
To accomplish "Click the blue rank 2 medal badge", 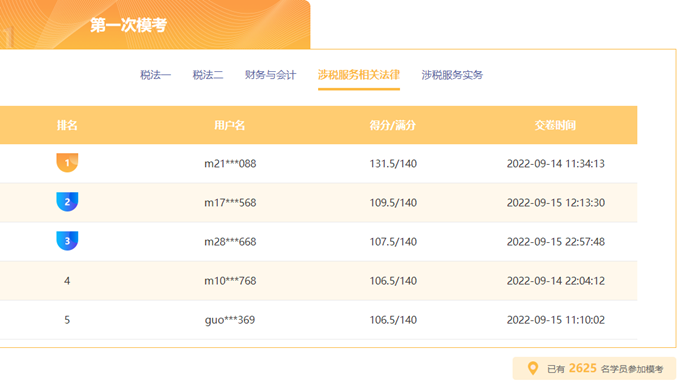I will click(x=67, y=202).
